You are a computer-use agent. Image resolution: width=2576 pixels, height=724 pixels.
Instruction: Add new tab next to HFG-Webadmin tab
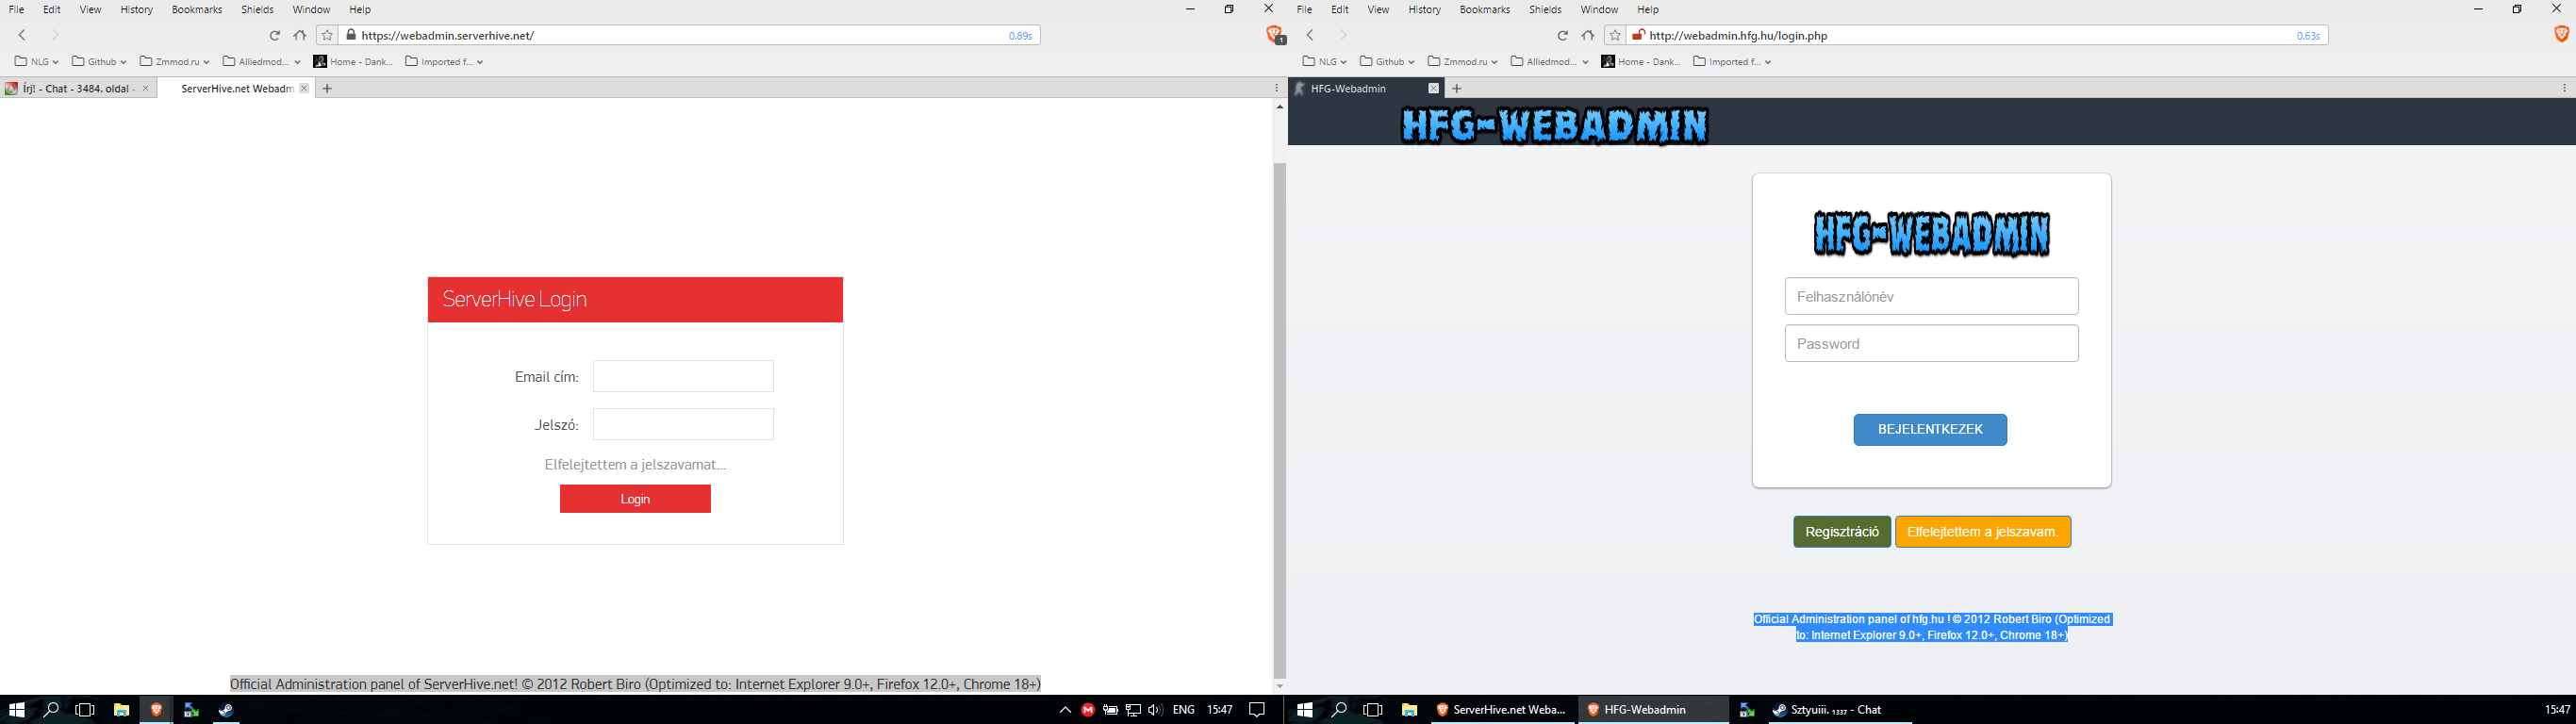[x=1457, y=89]
